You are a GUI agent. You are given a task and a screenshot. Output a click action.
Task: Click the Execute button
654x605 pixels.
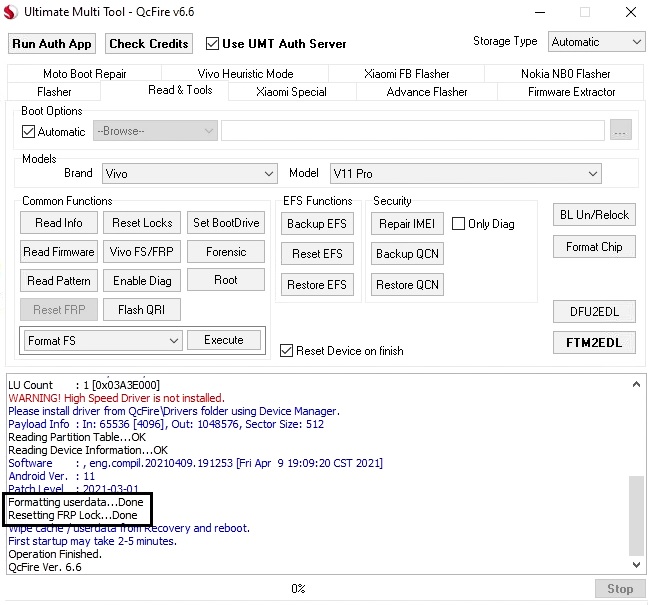pyautogui.click(x=224, y=340)
